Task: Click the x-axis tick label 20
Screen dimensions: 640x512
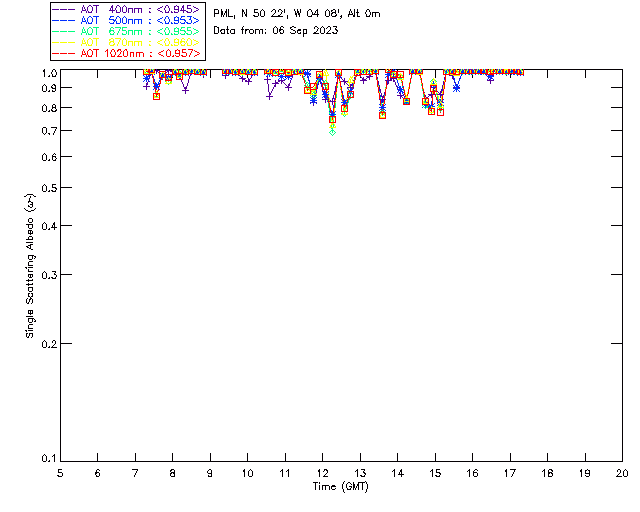Action: [622, 473]
